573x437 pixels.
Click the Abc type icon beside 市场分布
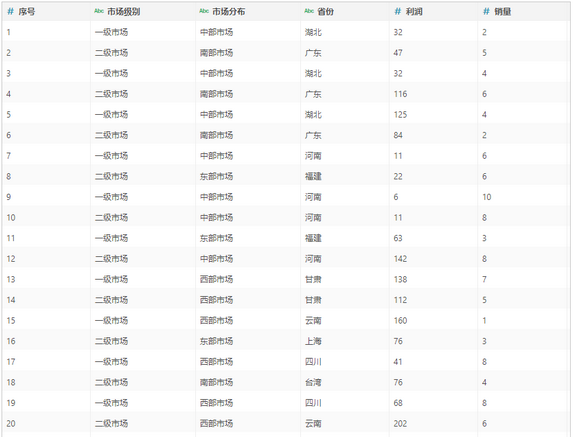pyautogui.click(x=204, y=11)
